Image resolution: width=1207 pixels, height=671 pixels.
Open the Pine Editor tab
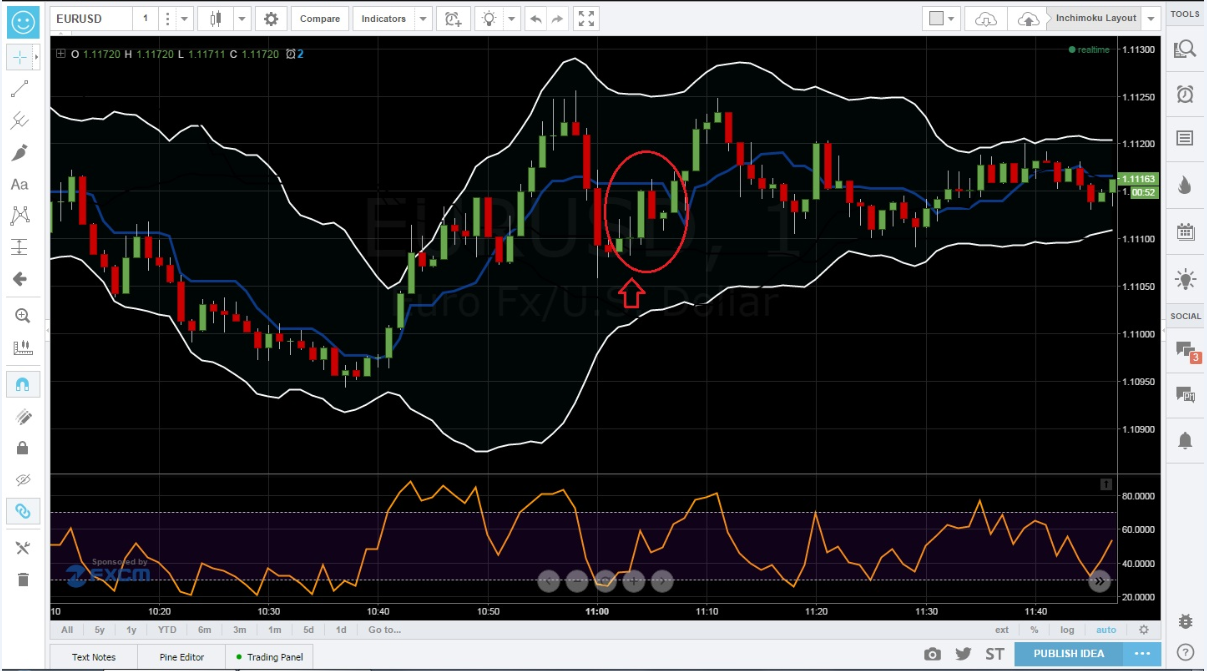pos(181,657)
